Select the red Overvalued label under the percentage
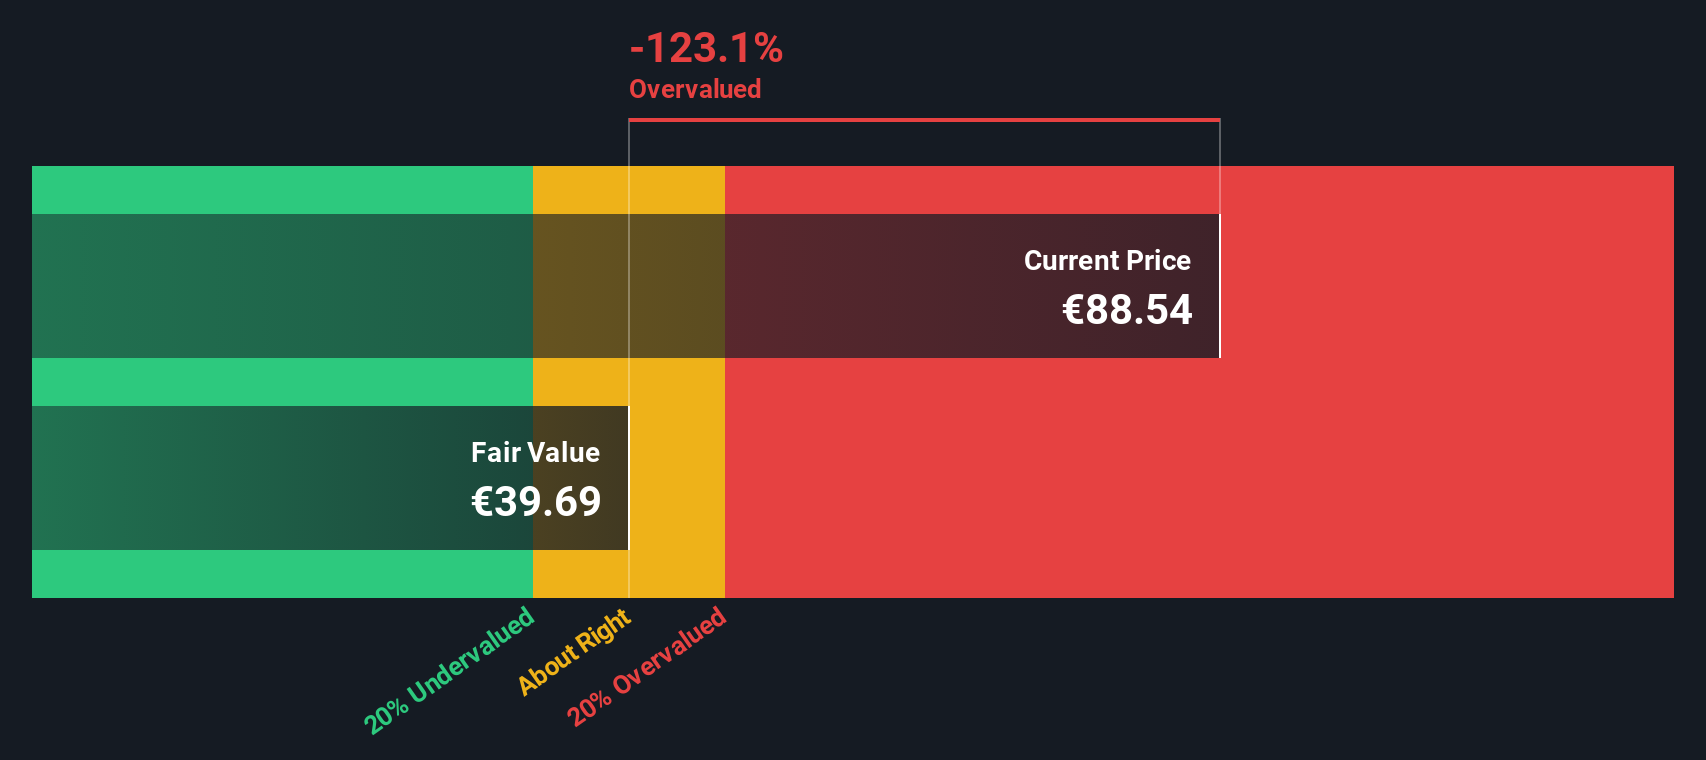Image resolution: width=1706 pixels, height=760 pixels. tap(695, 89)
